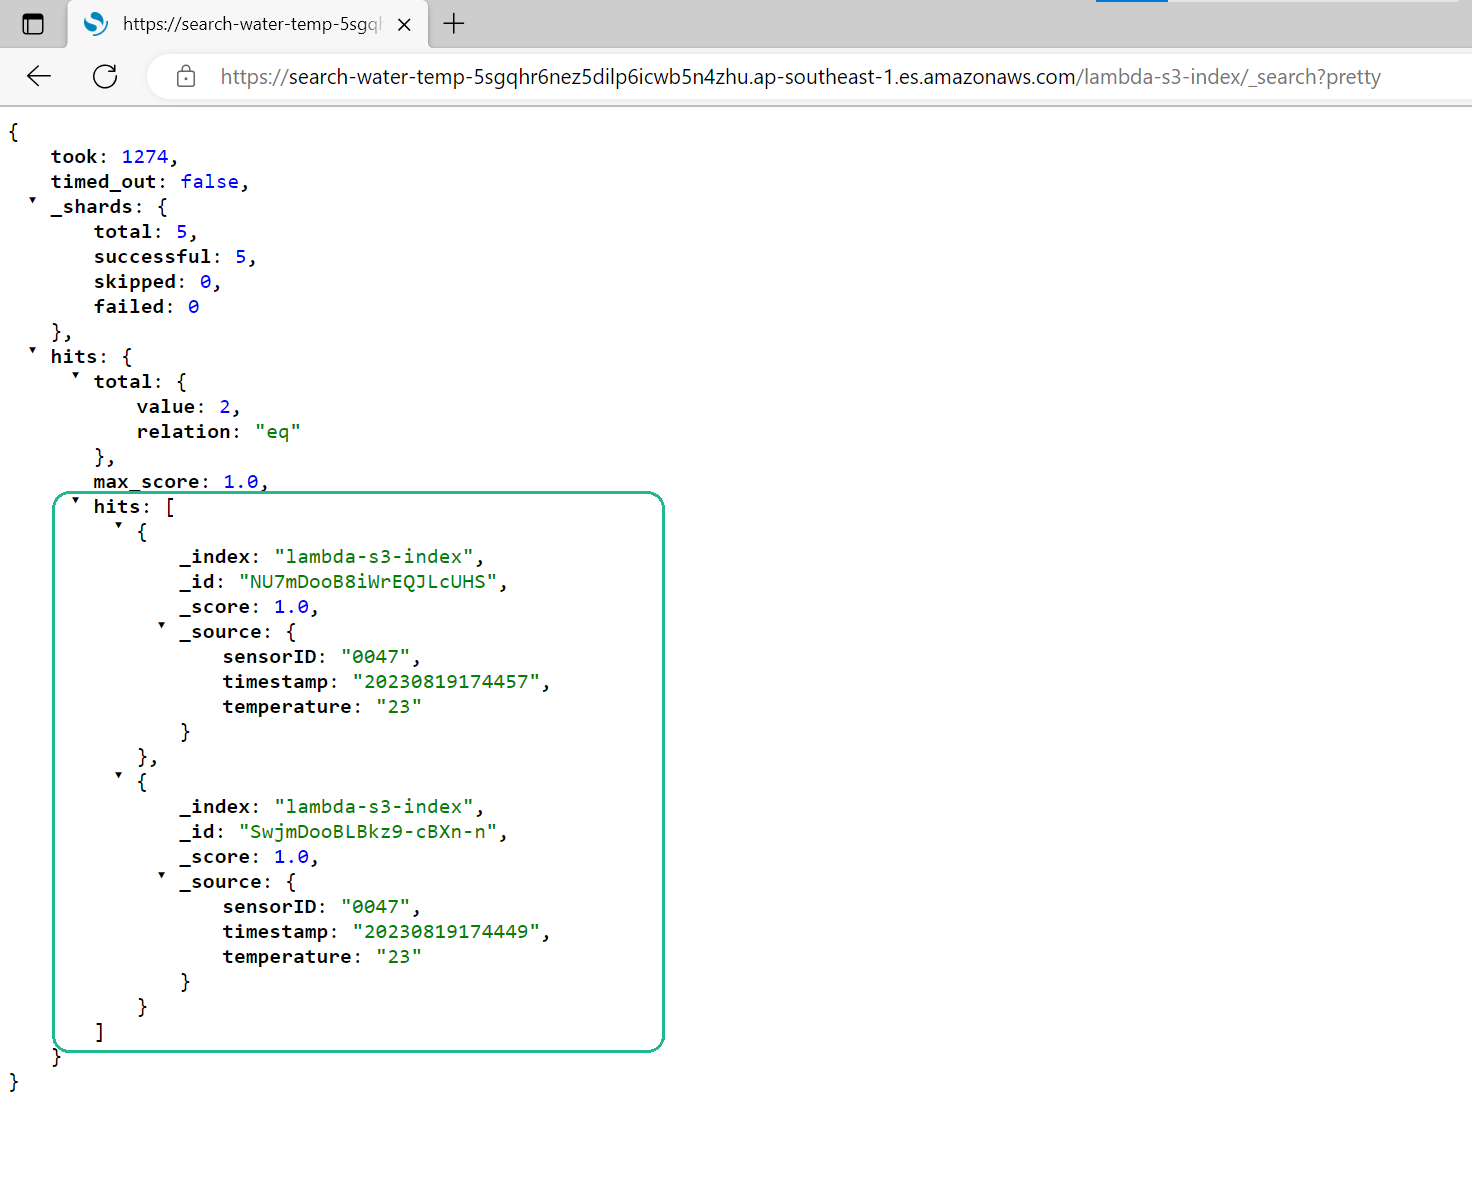The width and height of the screenshot is (1472, 1181).
Task: Collapse the inner hits array
Action: 75,501
